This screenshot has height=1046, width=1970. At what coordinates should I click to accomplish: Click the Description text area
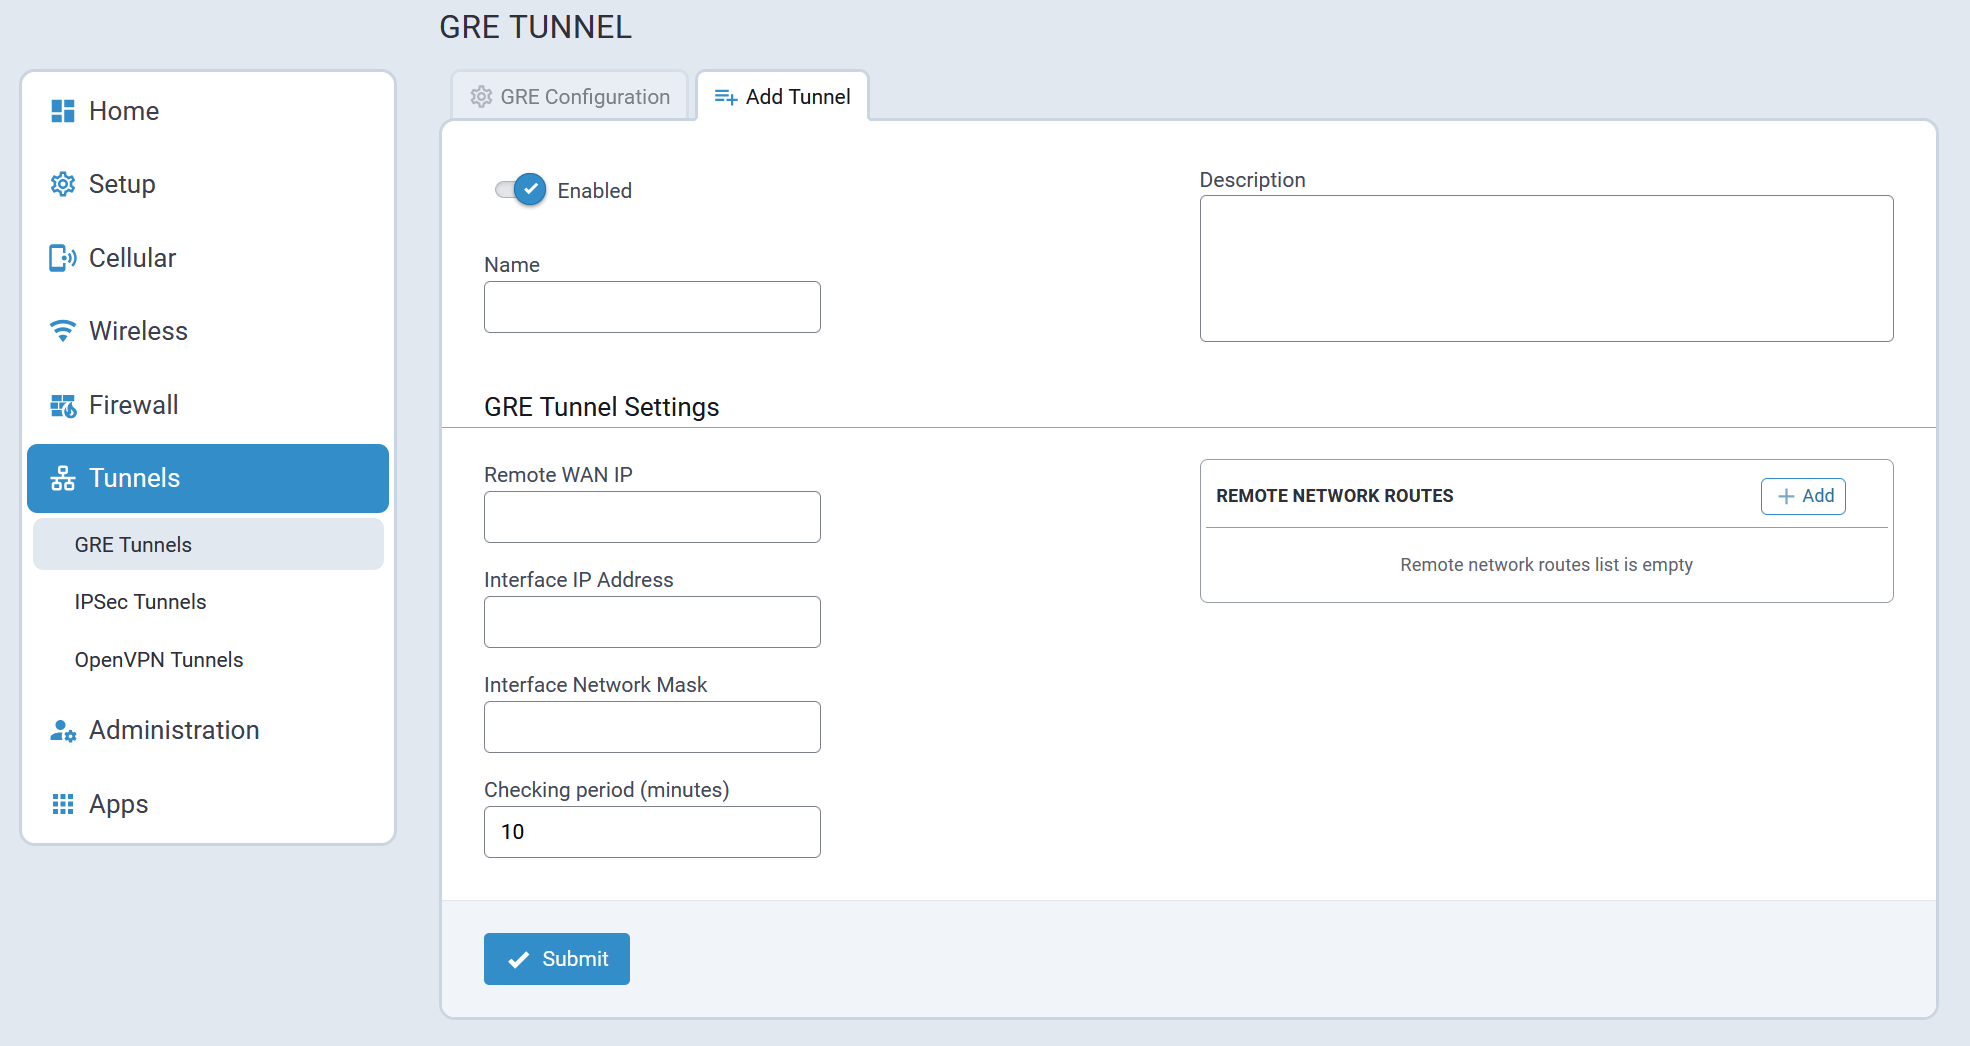click(1545, 268)
